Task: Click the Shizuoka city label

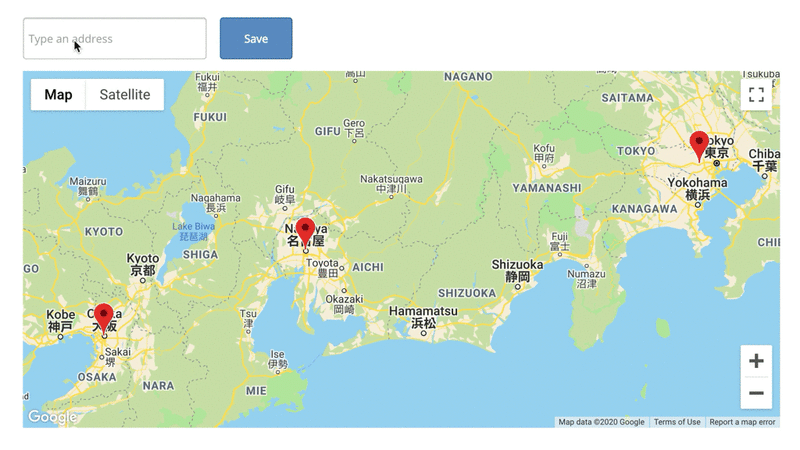Action: click(517, 271)
